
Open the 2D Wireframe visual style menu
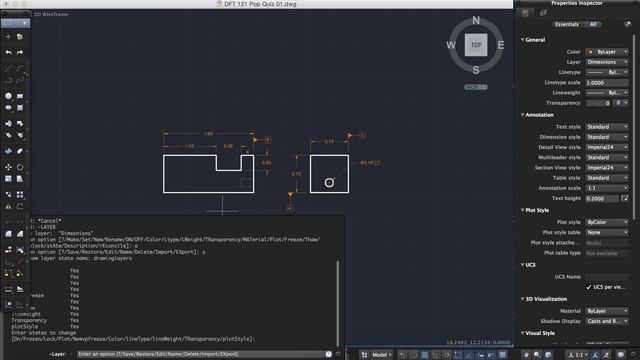pos(51,14)
